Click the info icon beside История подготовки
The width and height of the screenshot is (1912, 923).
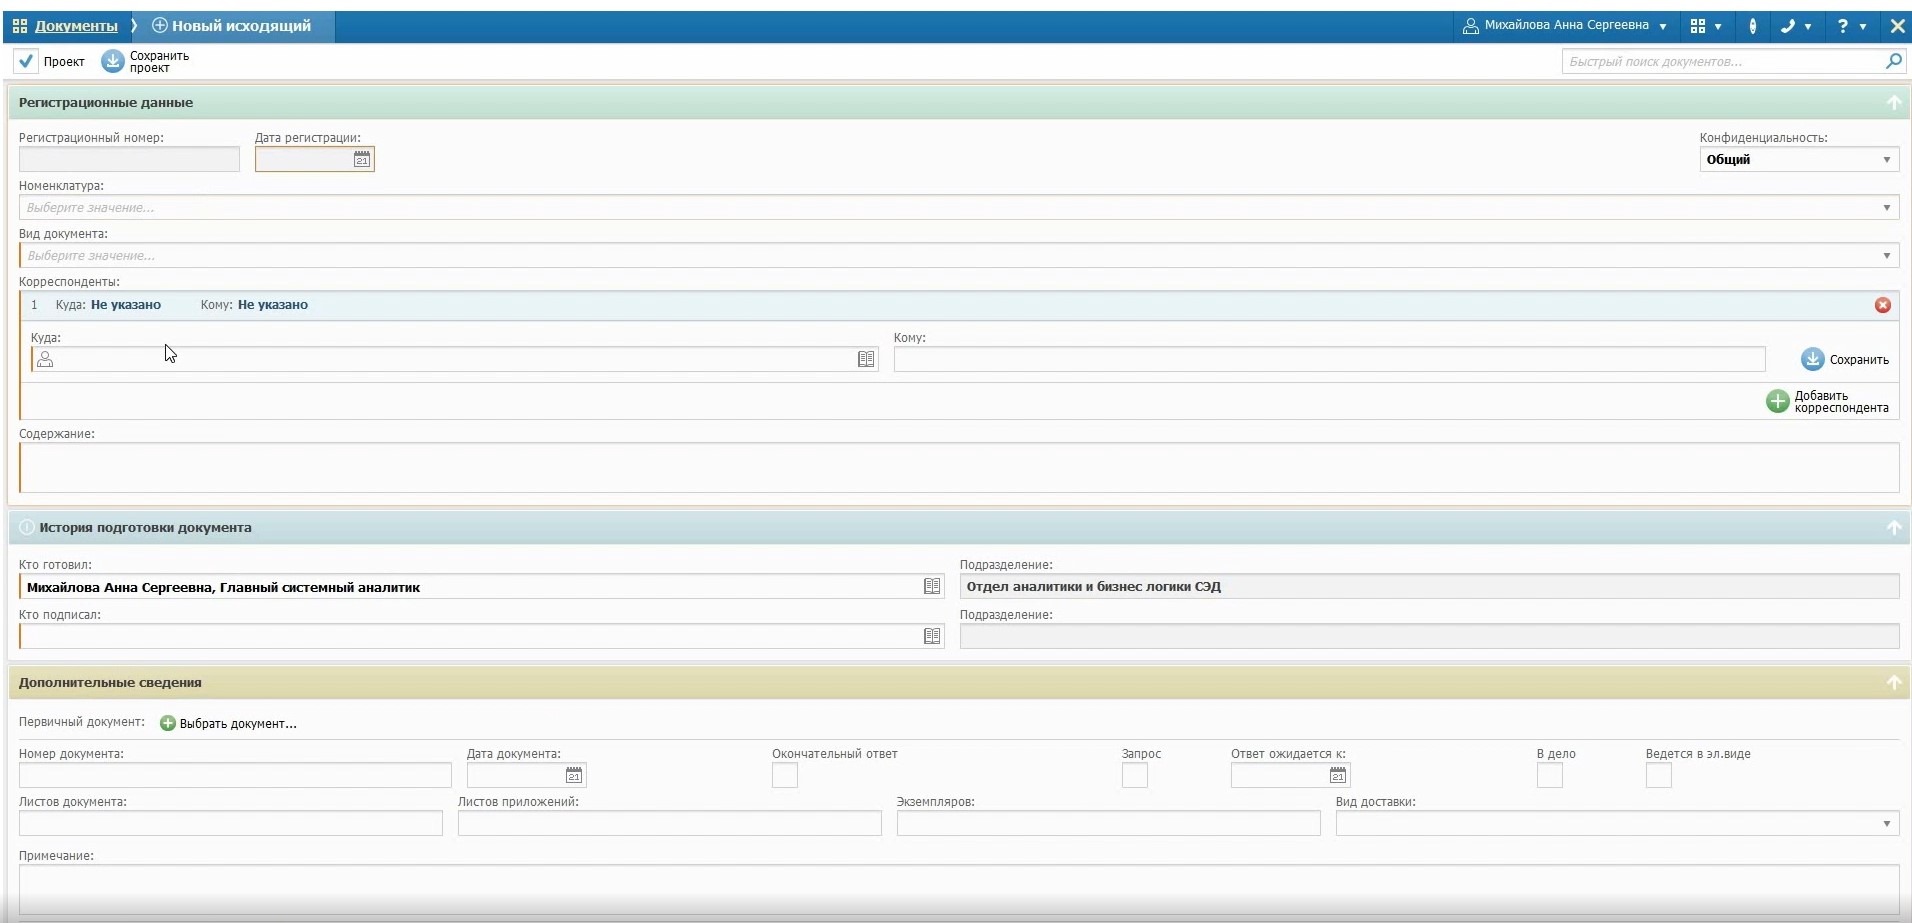pos(27,528)
